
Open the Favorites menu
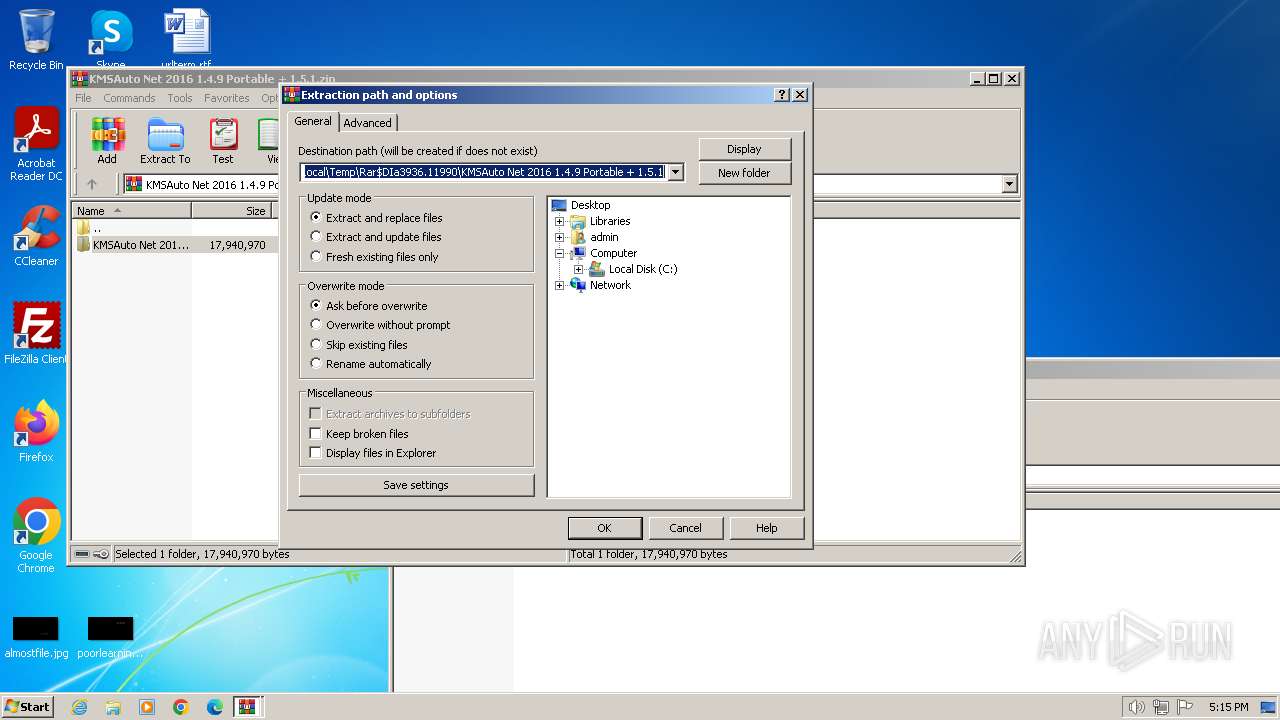227,98
